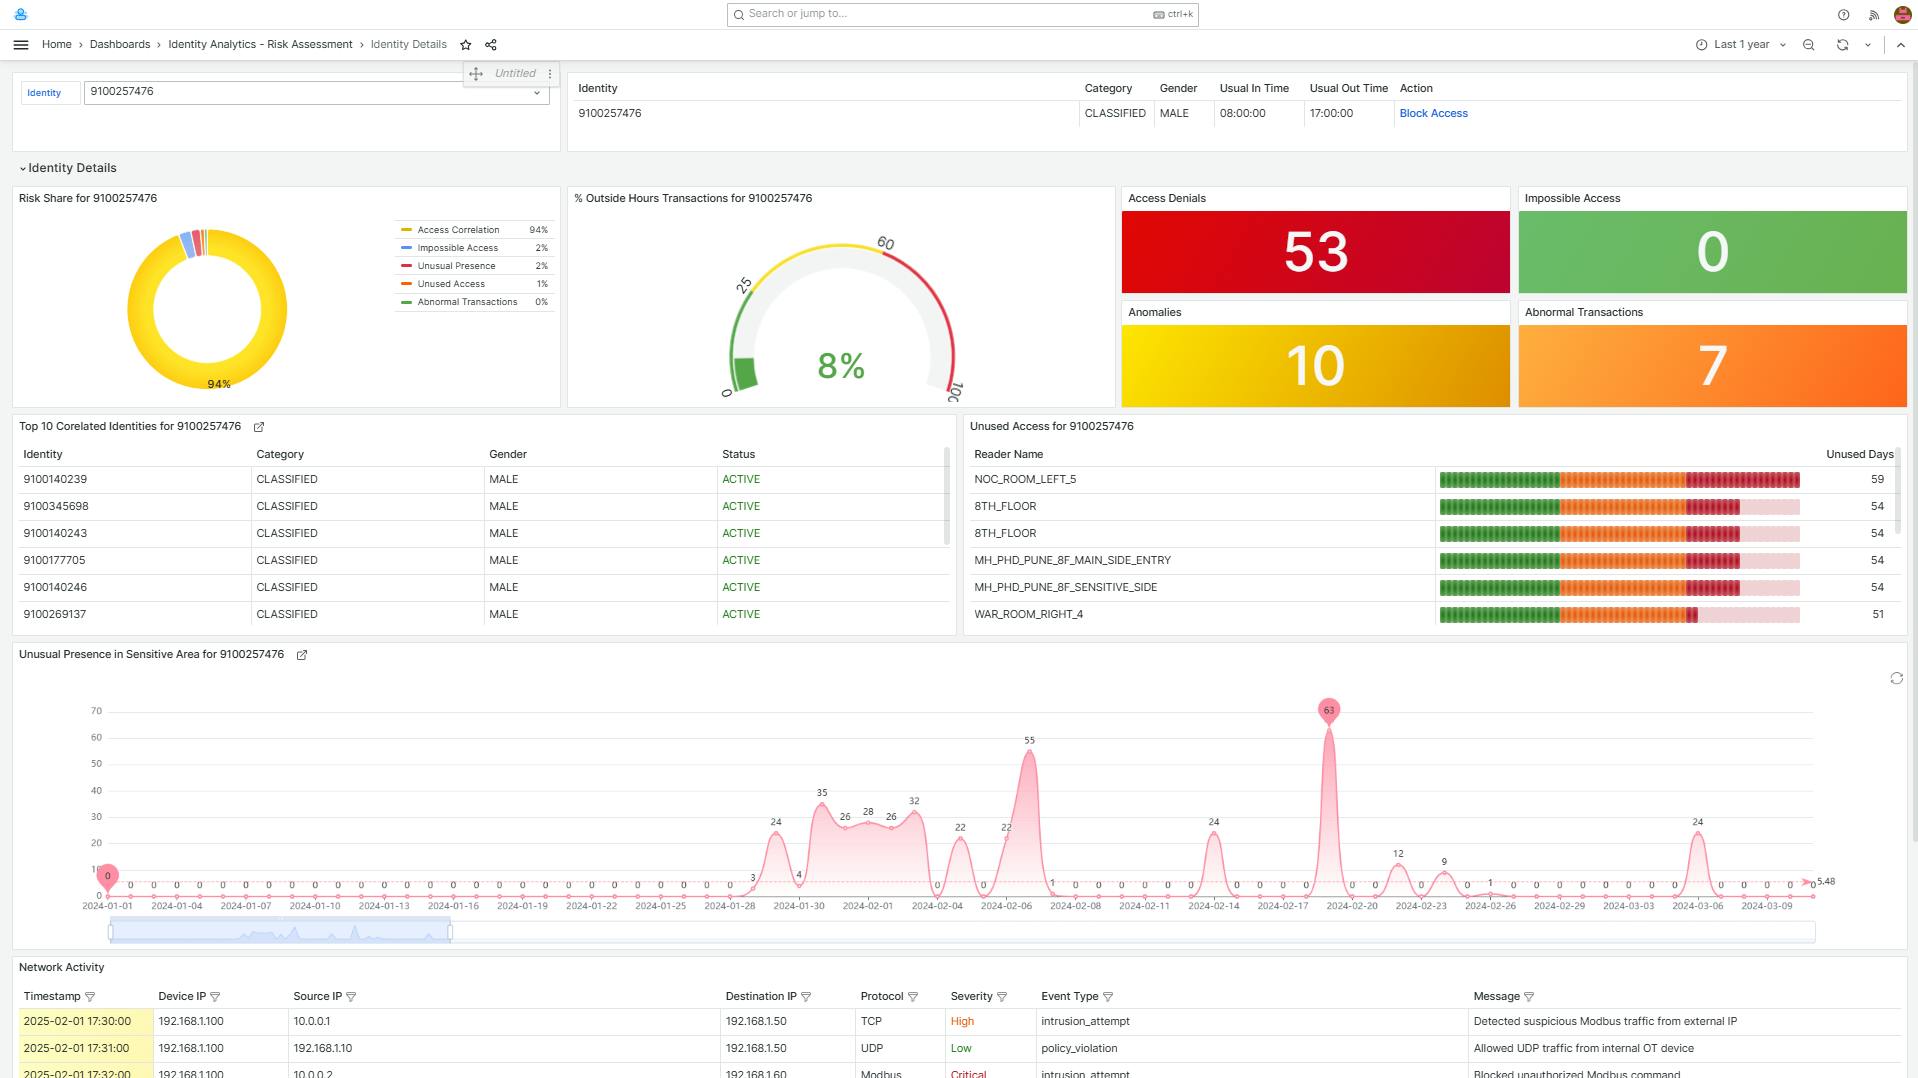Go to Home via the breadcrumb
Image resolution: width=1918 pixels, height=1078 pixels.
point(57,44)
